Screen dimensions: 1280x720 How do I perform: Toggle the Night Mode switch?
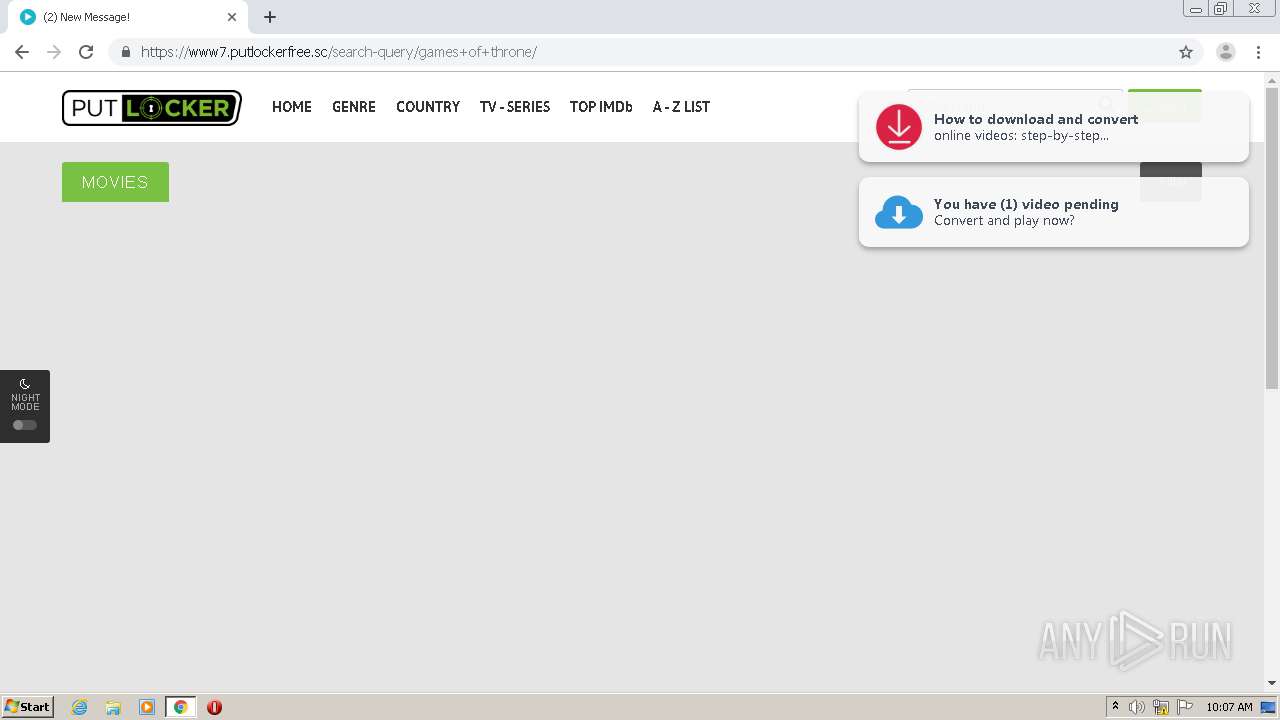click(x=25, y=425)
